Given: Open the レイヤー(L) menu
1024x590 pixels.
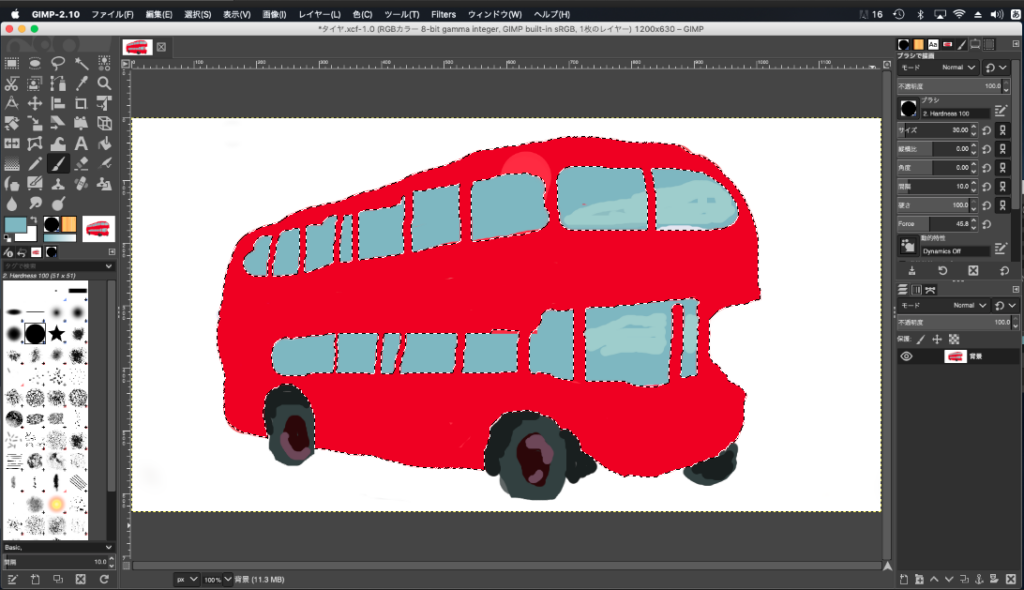Looking at the screenshot, I should click(x=319, y=15).
